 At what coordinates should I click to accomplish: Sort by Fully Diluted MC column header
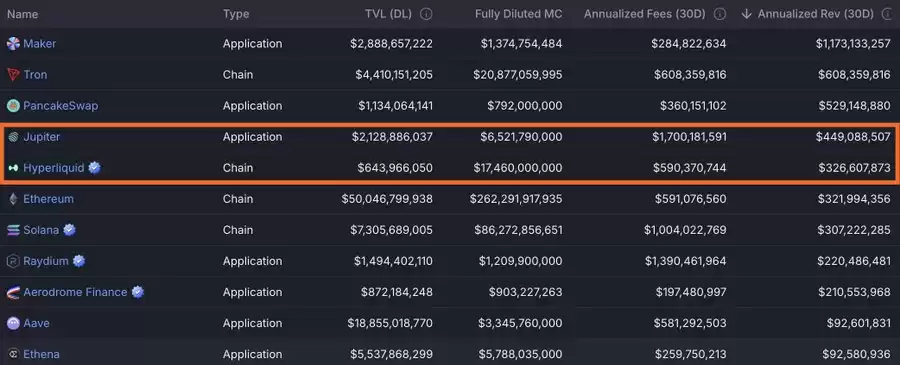[518, 14]
